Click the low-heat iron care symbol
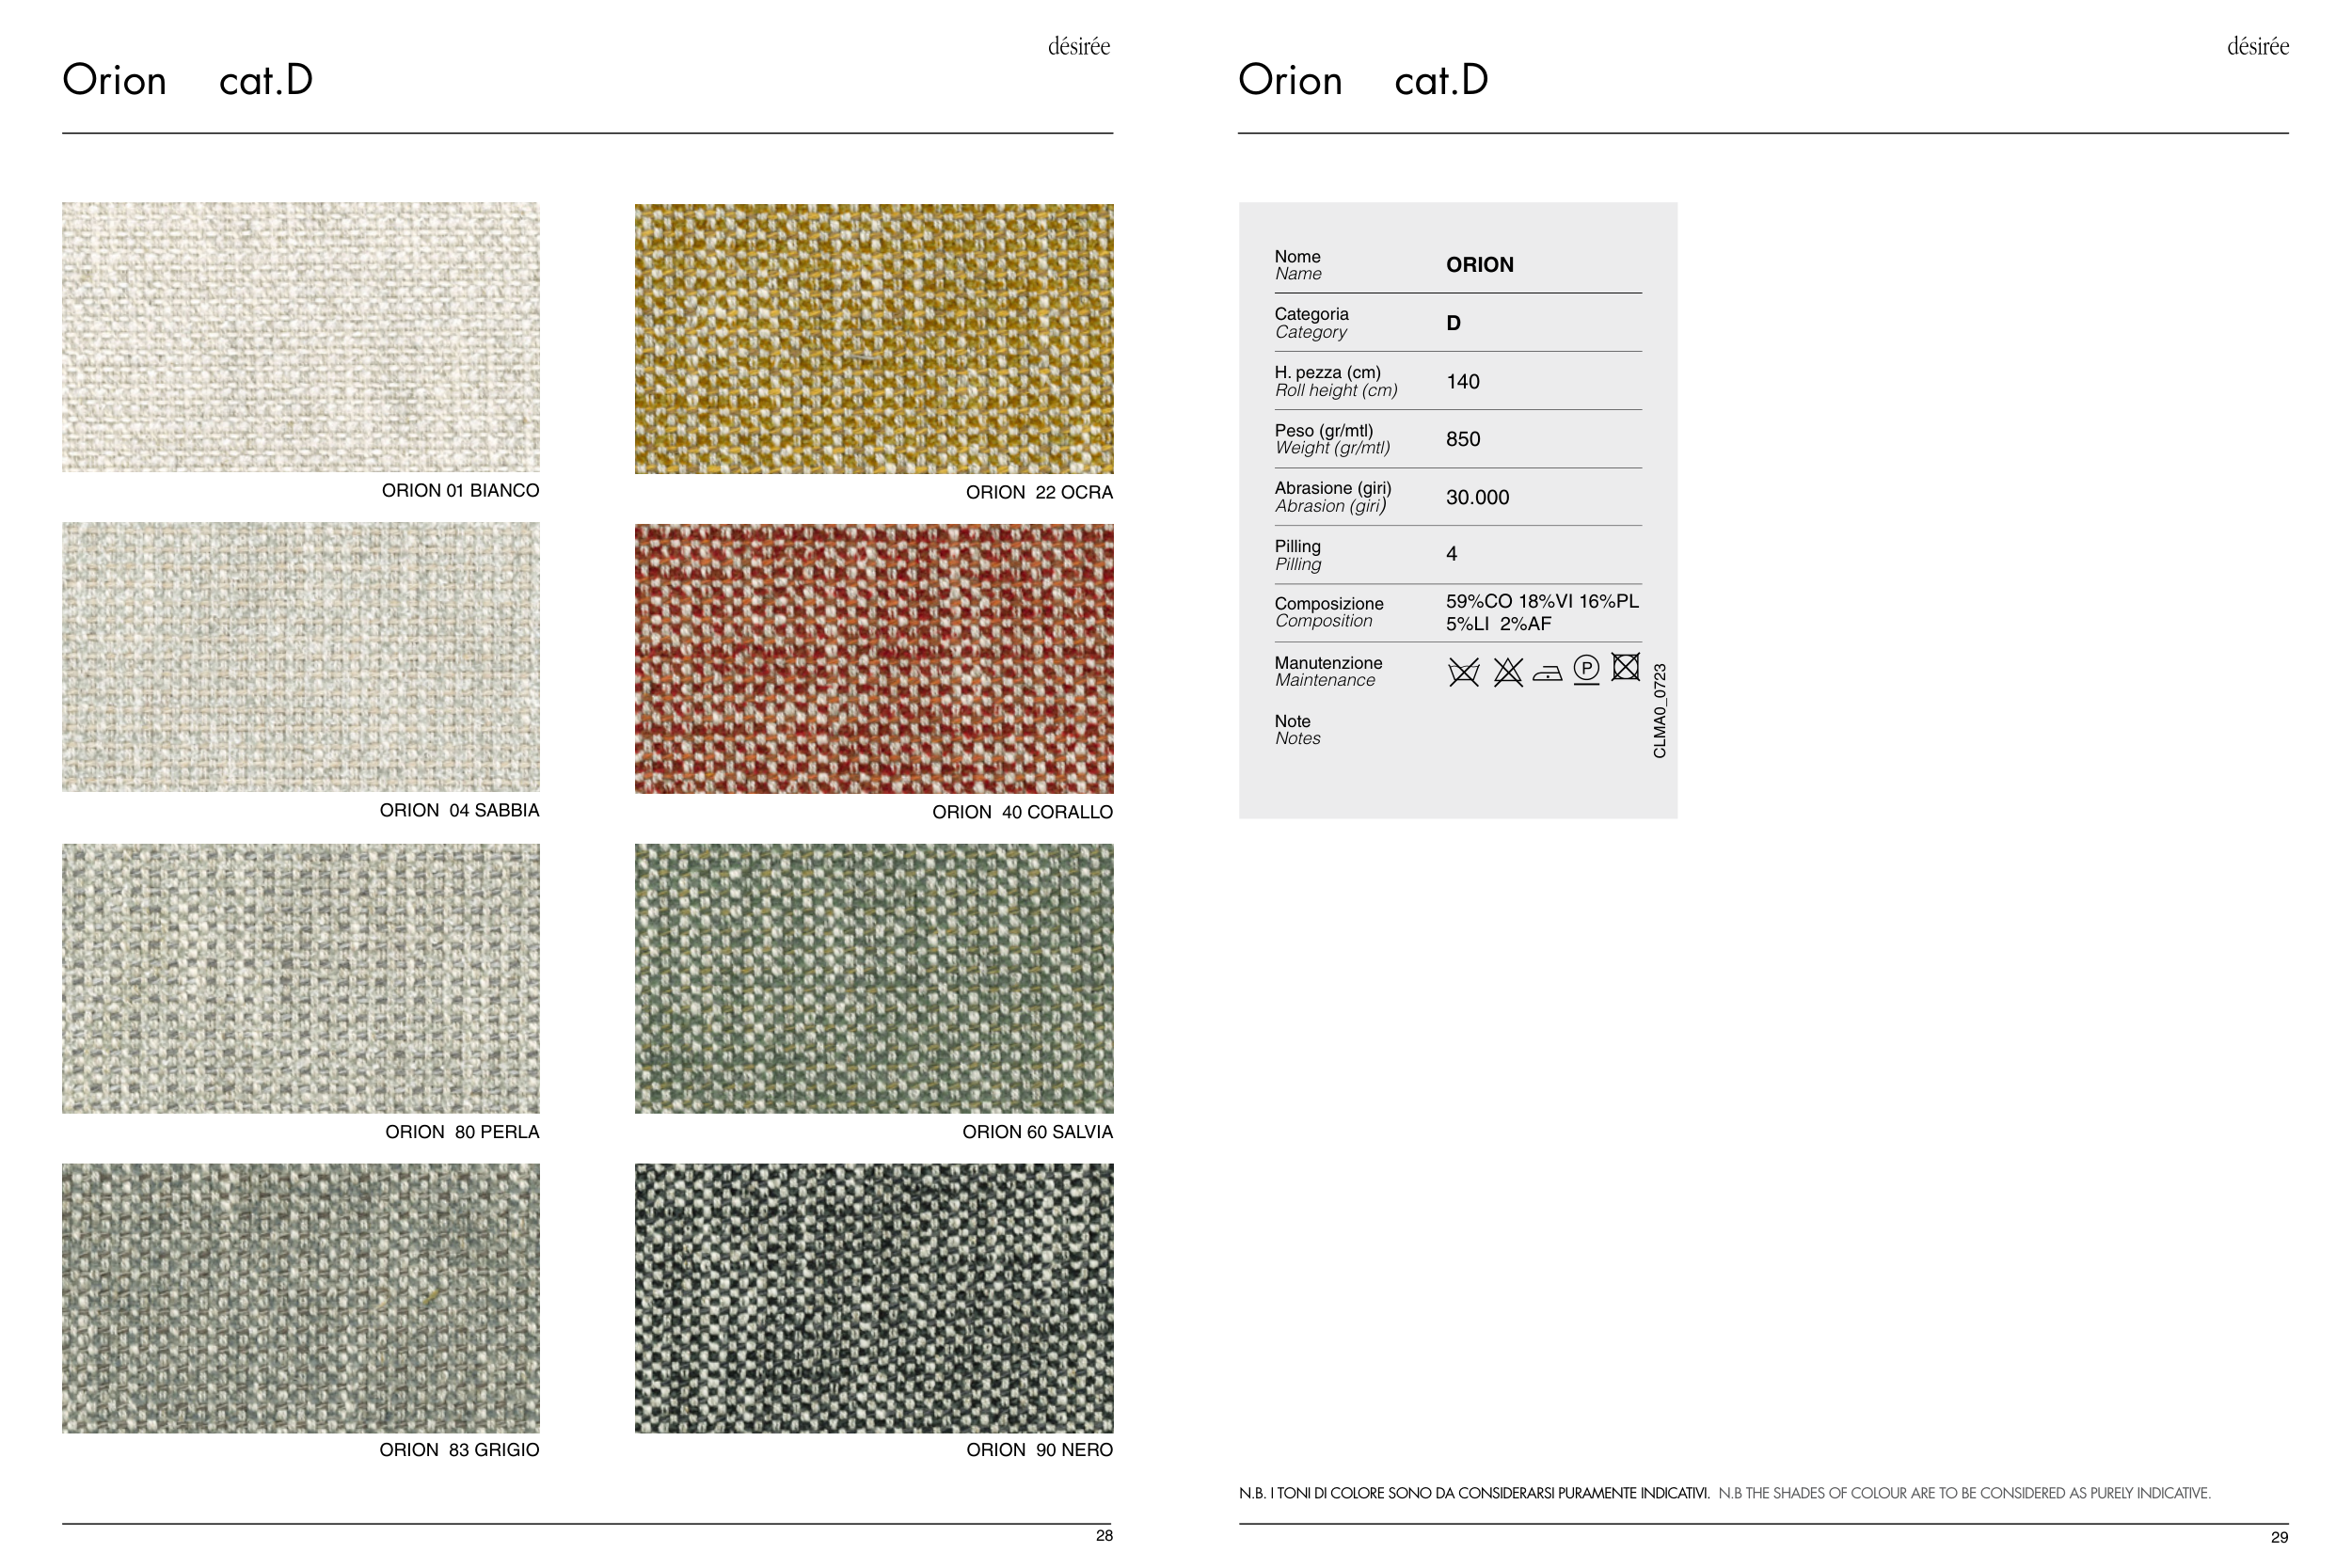 1547,673
